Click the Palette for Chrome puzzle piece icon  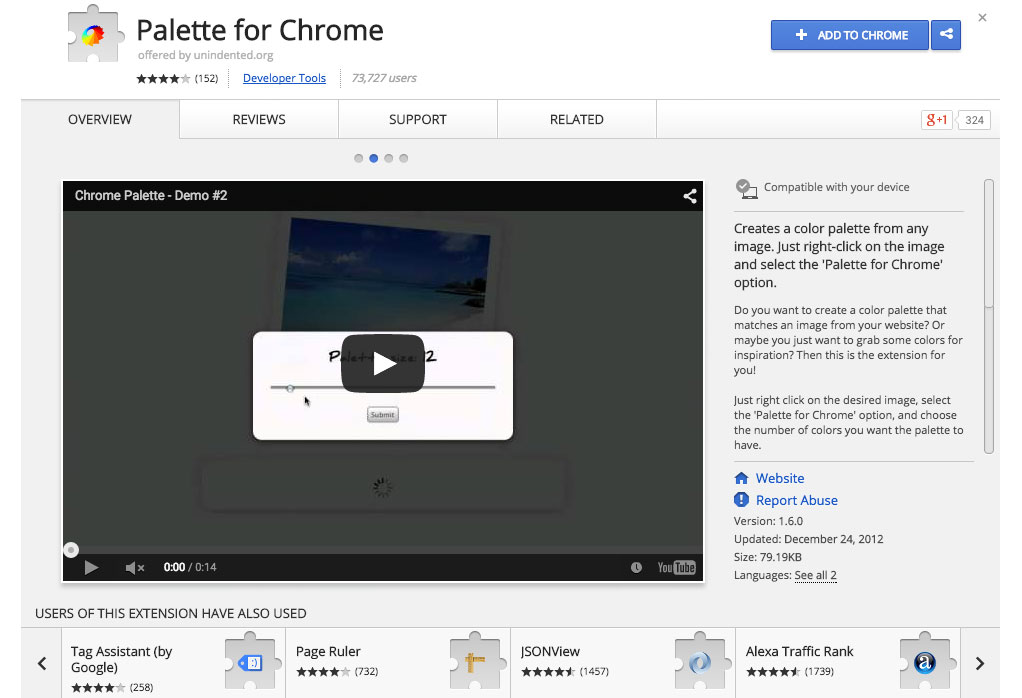[x=94, y=33]
